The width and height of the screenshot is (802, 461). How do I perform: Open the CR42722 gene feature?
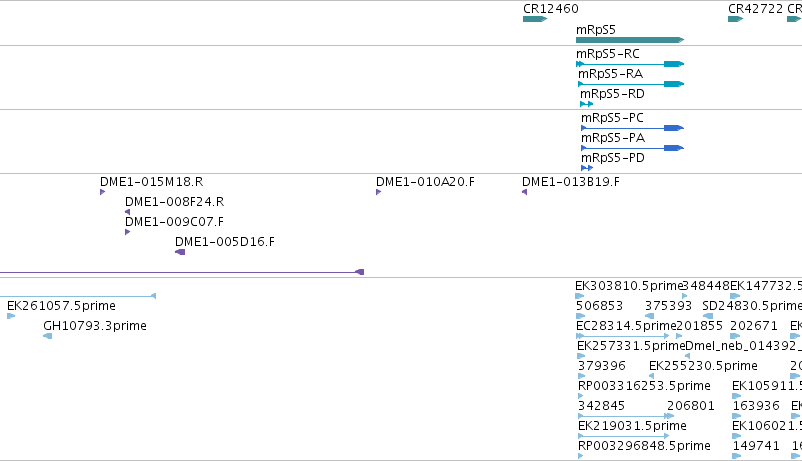736,19
